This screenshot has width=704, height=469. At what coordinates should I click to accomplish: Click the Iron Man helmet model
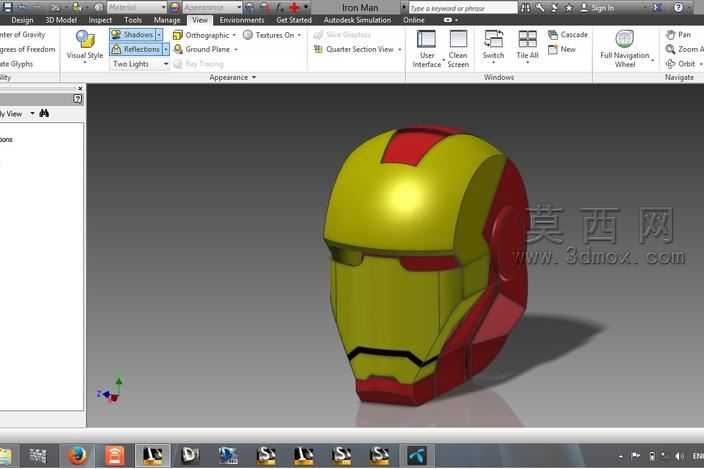click(x=427, y=265)
